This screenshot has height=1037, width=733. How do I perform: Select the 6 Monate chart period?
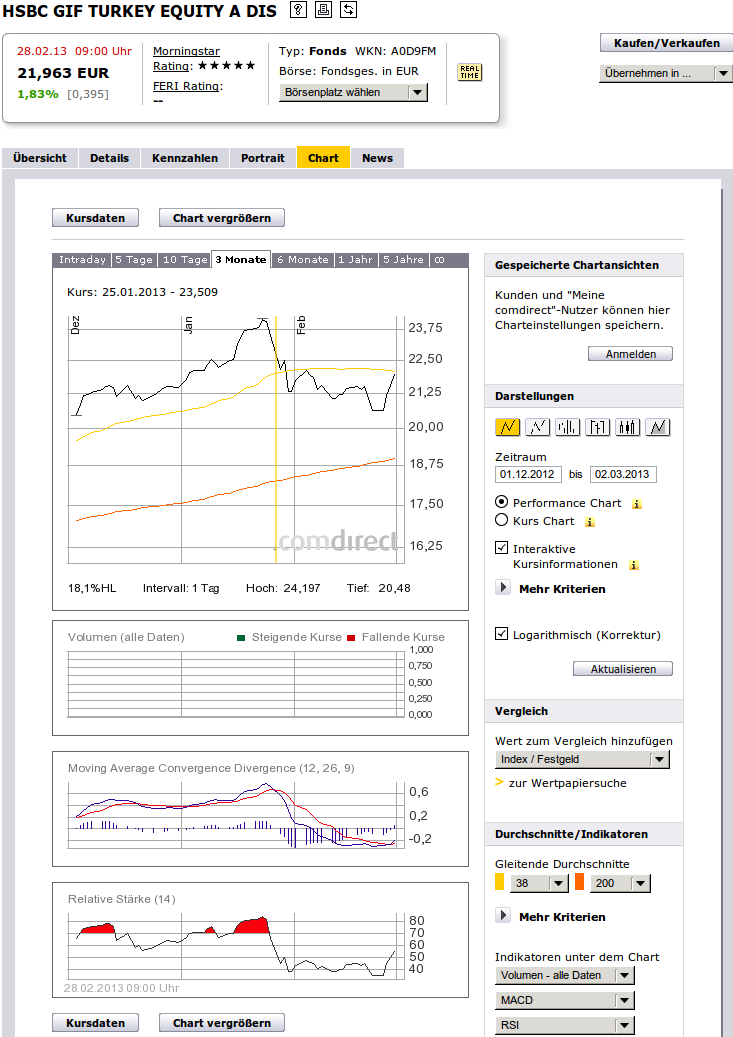302,260
